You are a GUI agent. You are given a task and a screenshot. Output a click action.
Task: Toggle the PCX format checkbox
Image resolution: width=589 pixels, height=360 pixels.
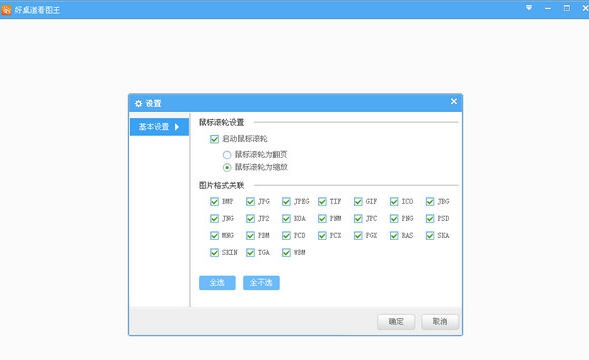[x=322, y=236]
